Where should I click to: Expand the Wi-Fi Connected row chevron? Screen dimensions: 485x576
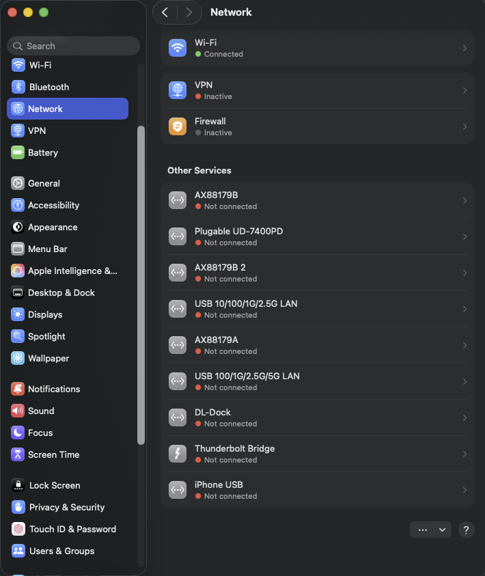pyautogui.click(x=465, y=48)
